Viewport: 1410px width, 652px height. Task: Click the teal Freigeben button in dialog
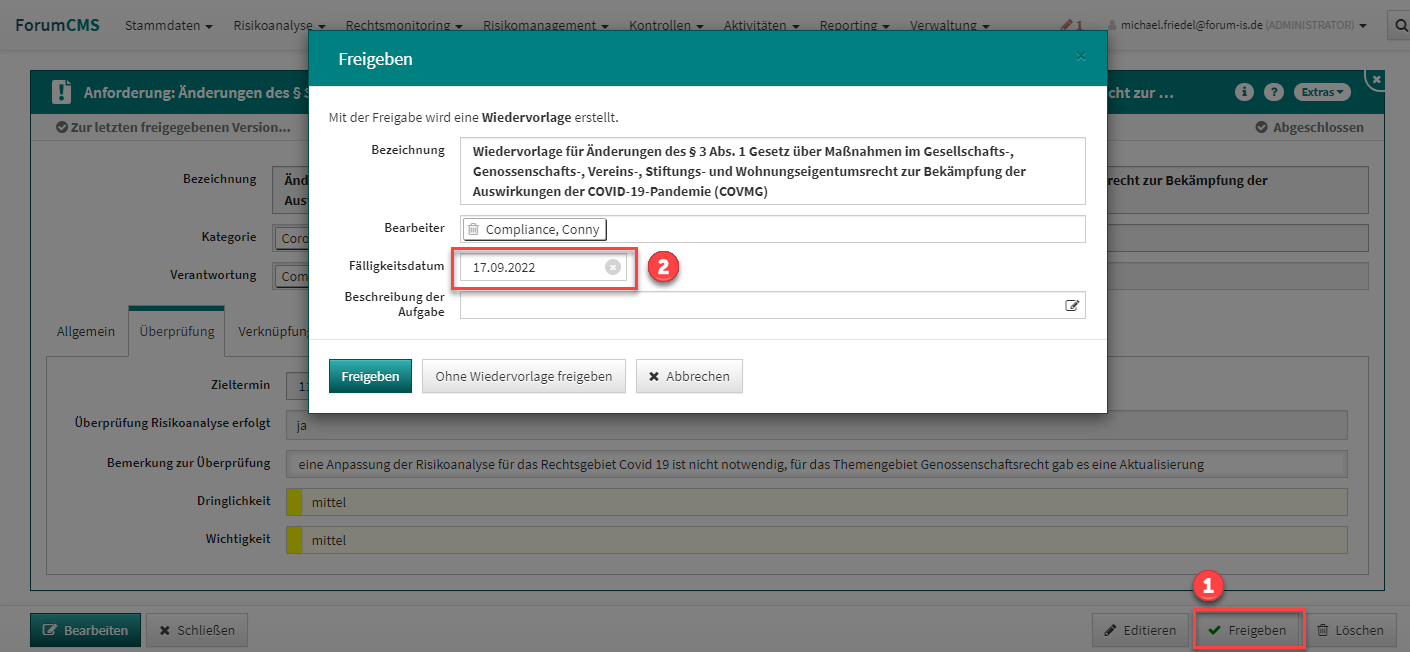(370, 376)
